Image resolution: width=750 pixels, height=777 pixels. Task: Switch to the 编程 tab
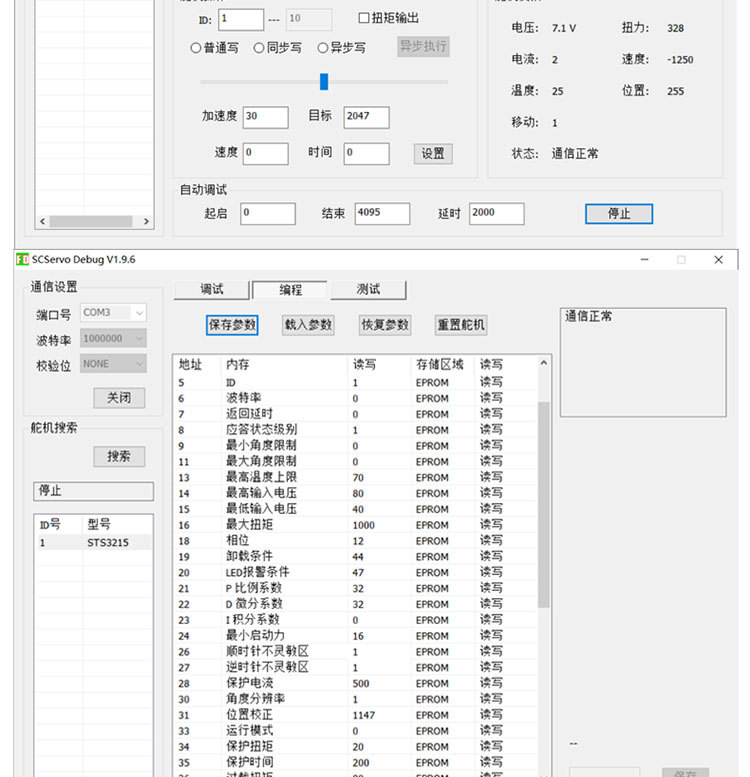pos(290,290)
